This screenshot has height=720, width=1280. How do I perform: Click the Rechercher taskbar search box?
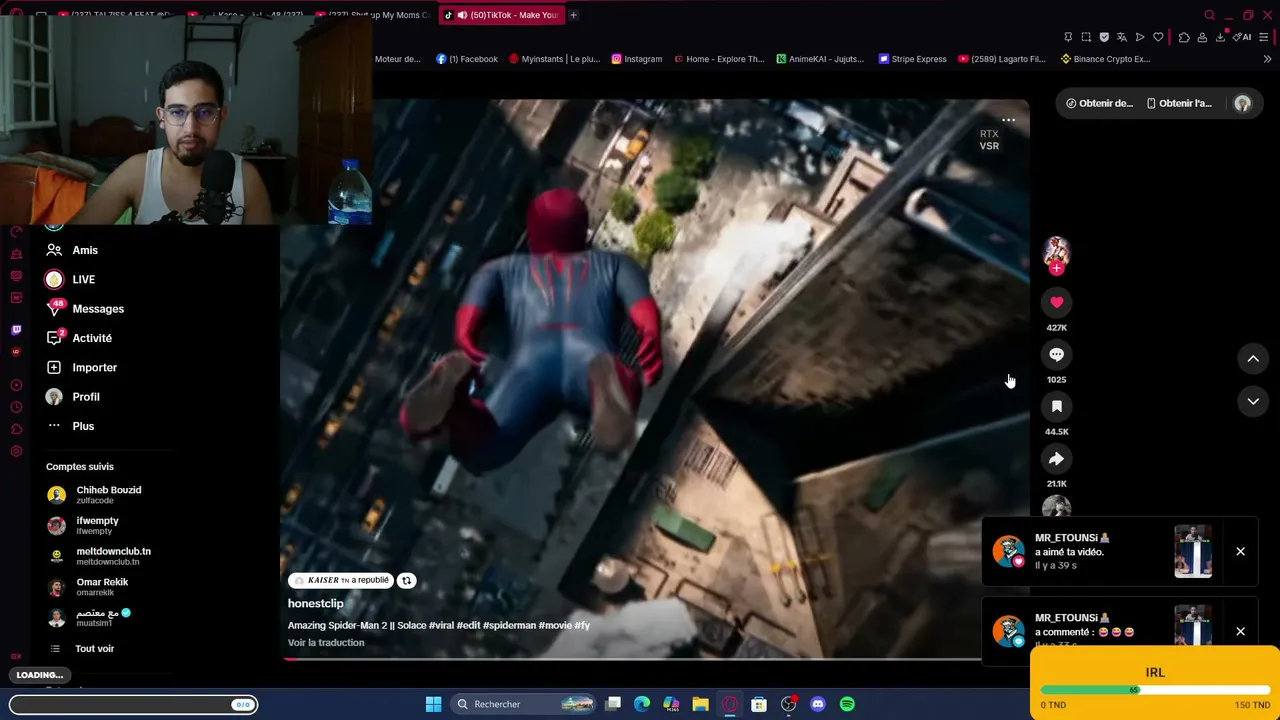[x=525, y=704]
